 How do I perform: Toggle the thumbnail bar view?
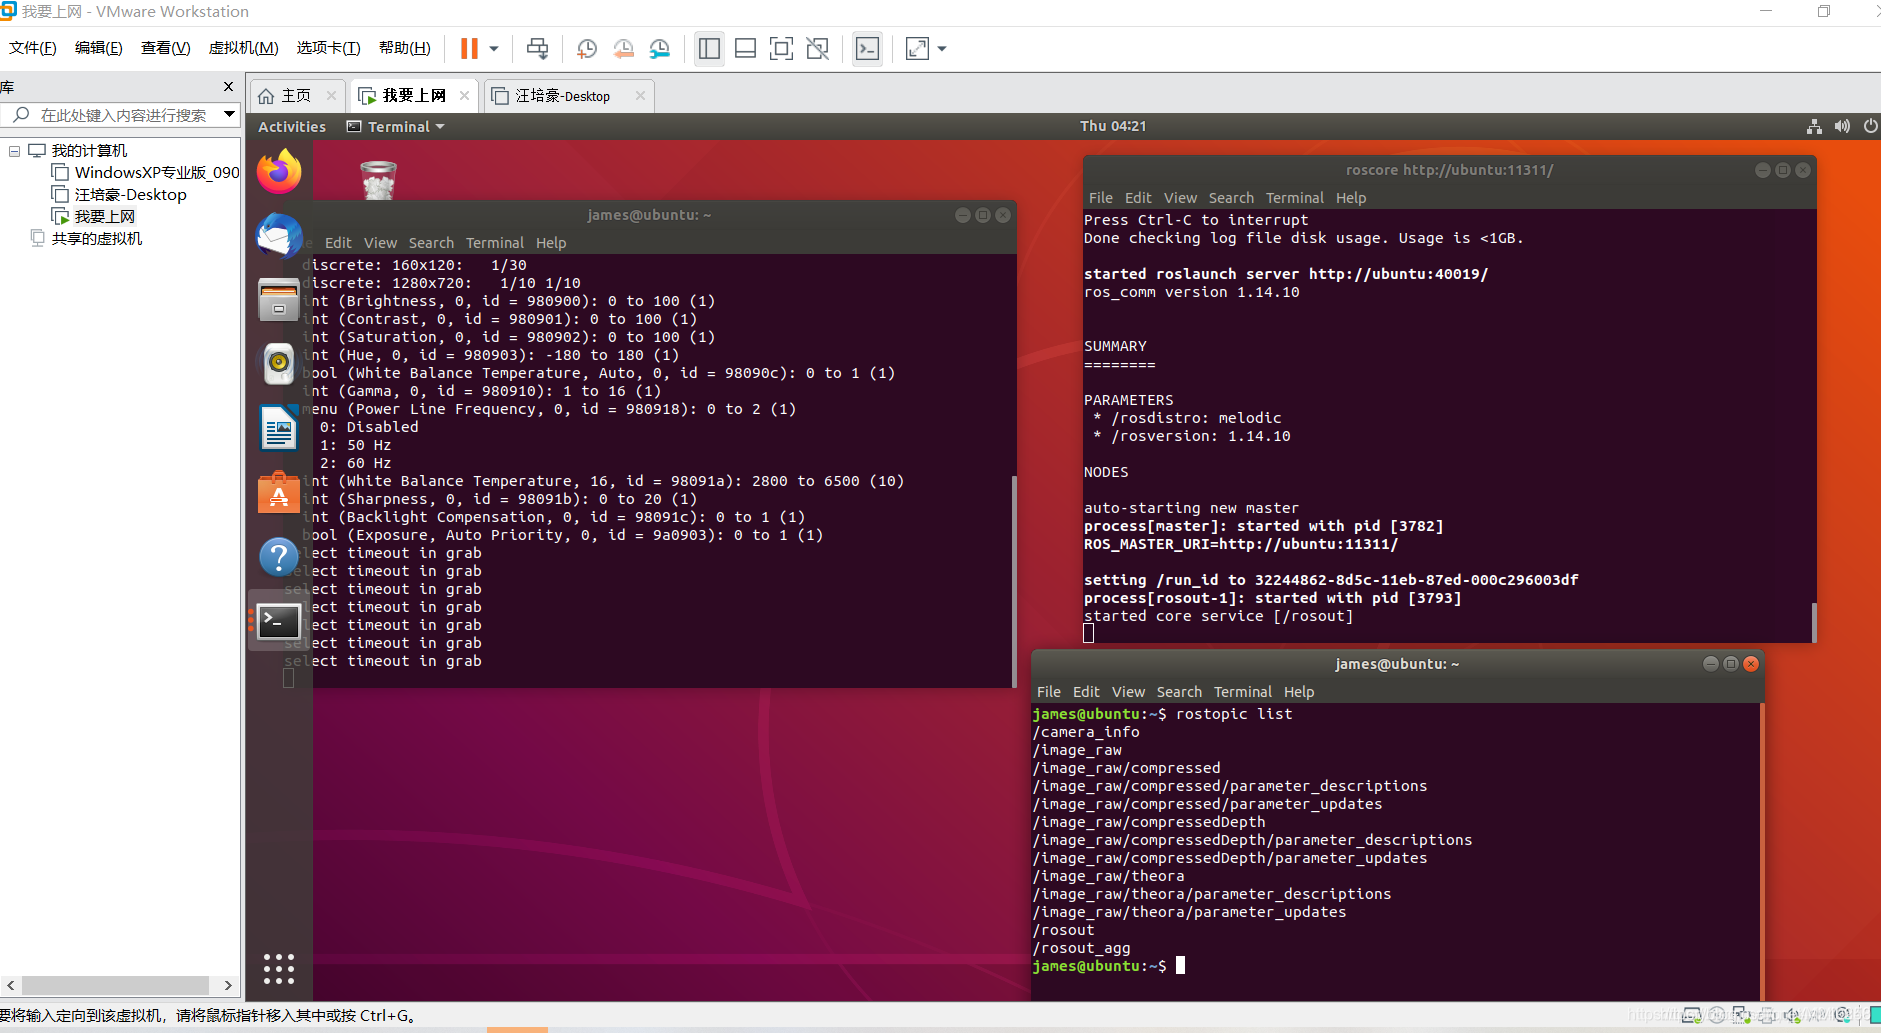[745, 48]
